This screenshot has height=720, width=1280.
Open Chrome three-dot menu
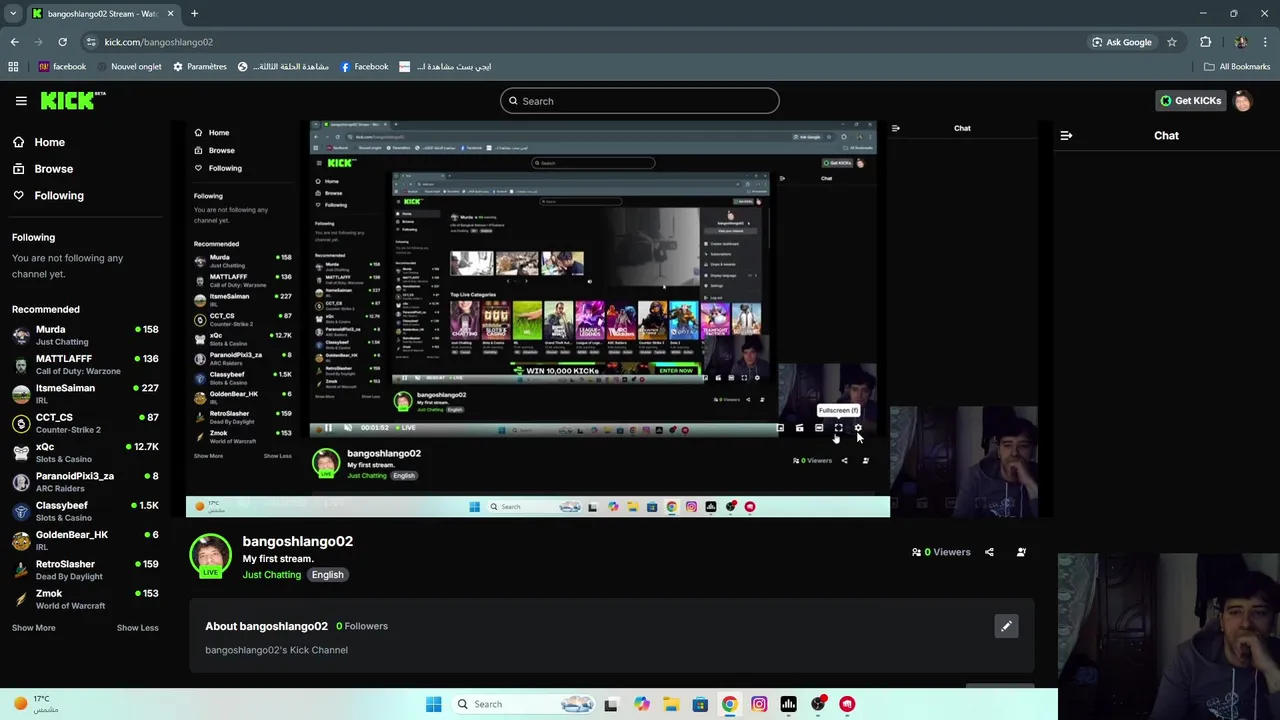pyautogui.click(x=1266, y=42)
